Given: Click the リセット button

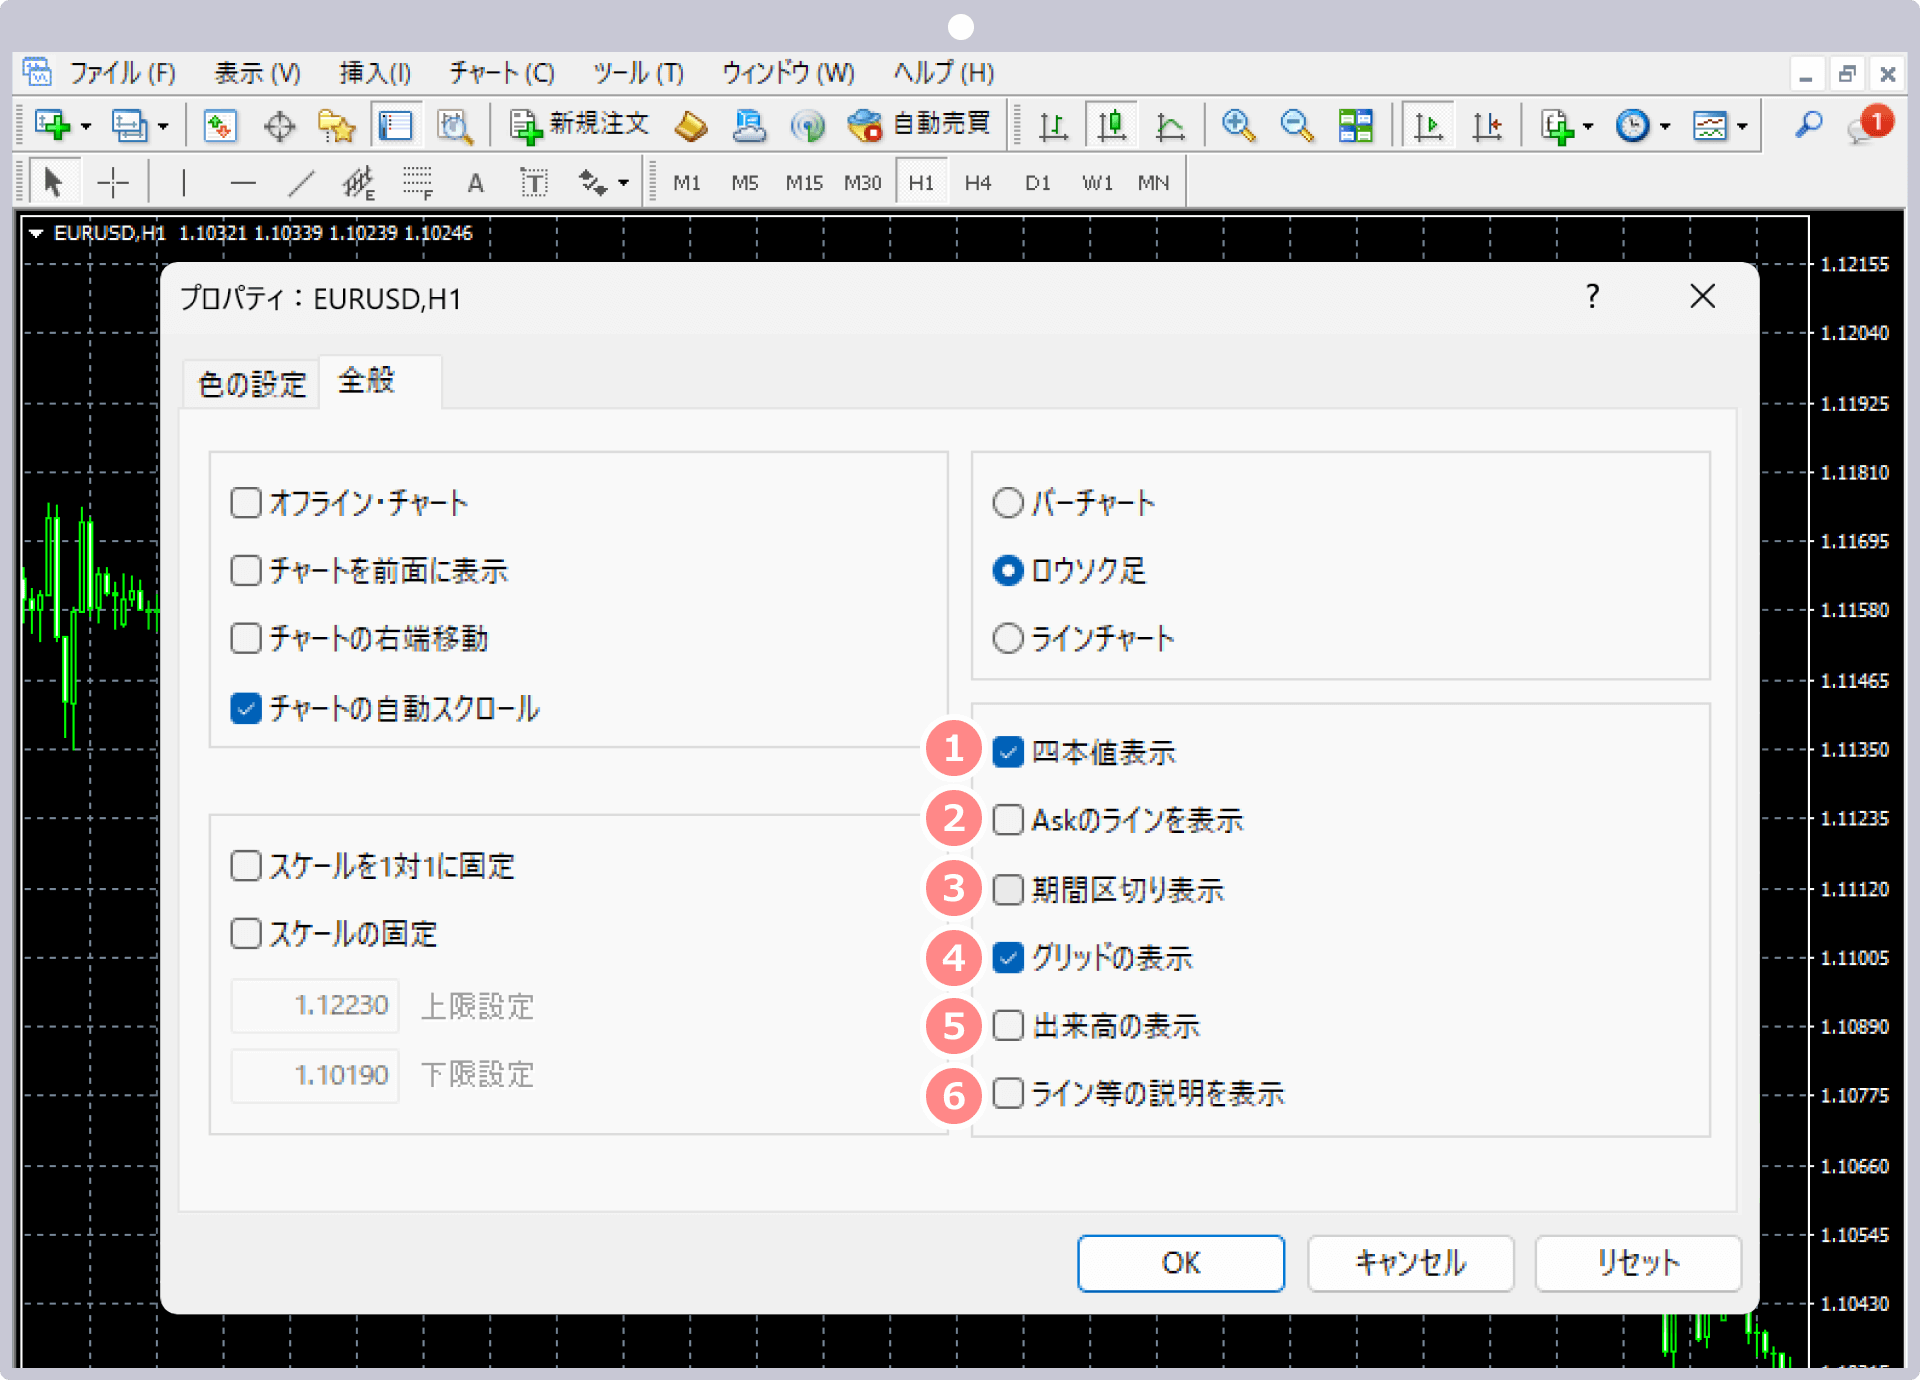Looking at the screenshot, I should (x=1637, y=1263).
